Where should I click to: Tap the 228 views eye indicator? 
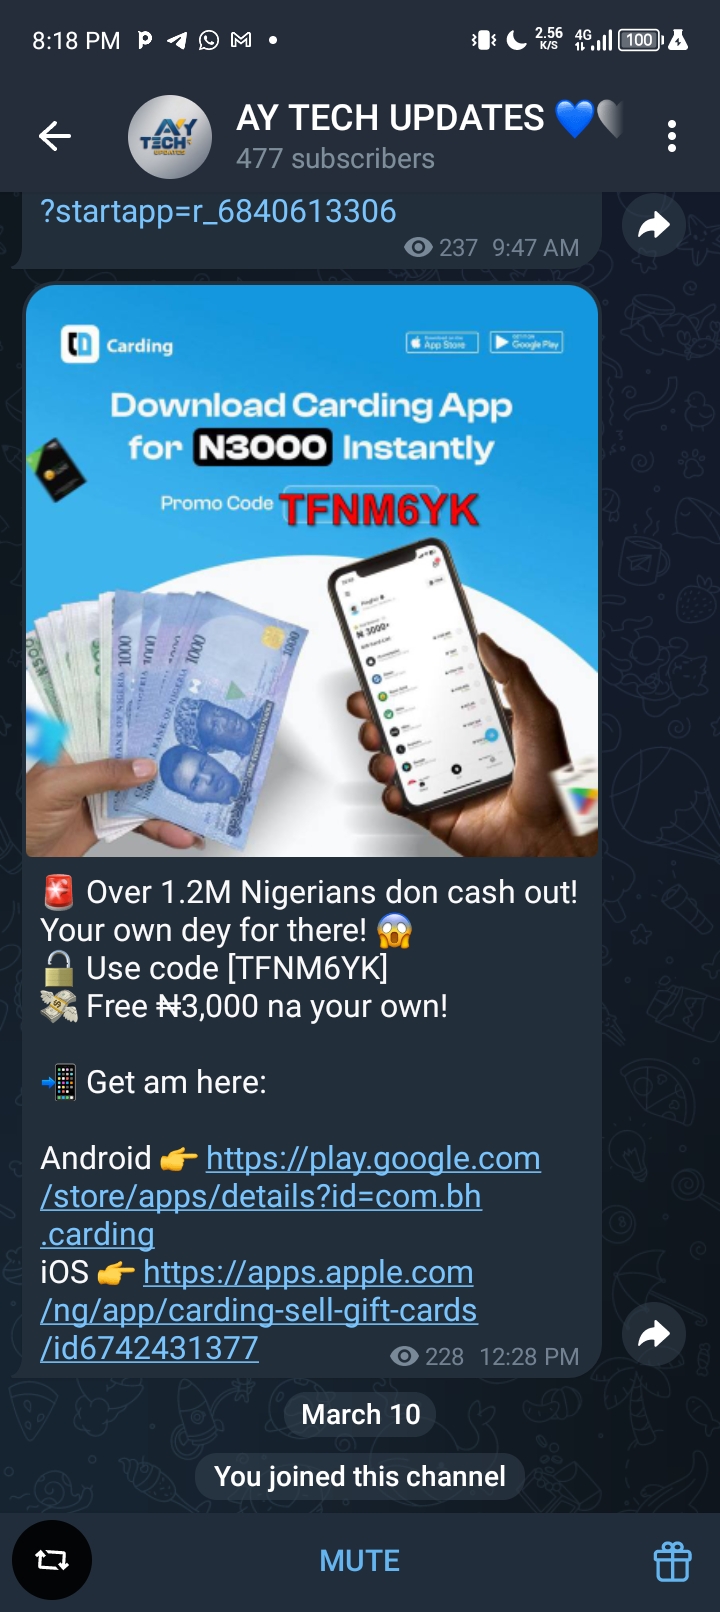click(x=427, y=1356)
